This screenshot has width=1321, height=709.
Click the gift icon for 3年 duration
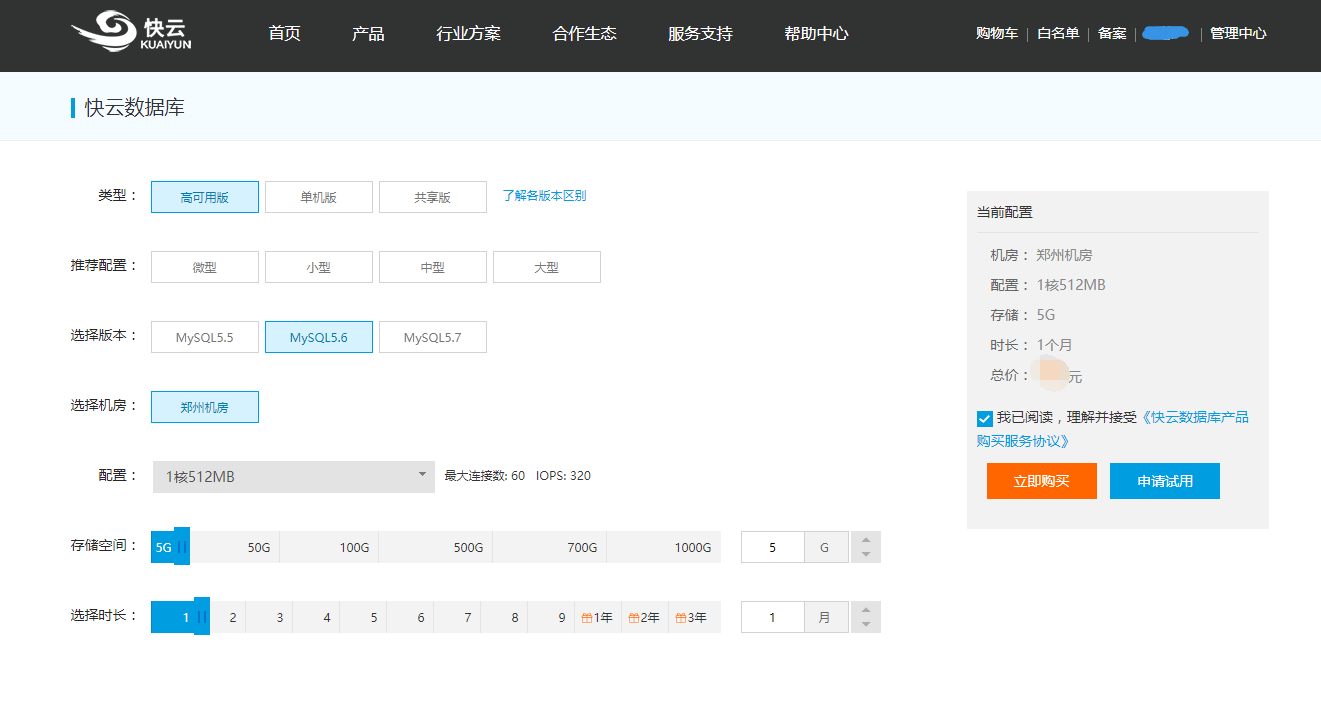(x=681, y=618)
